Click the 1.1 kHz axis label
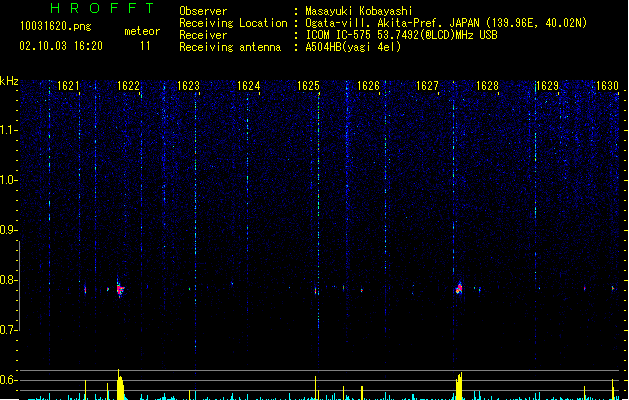Viewport: 629px width, 400px height. click(x=8, y=130)
